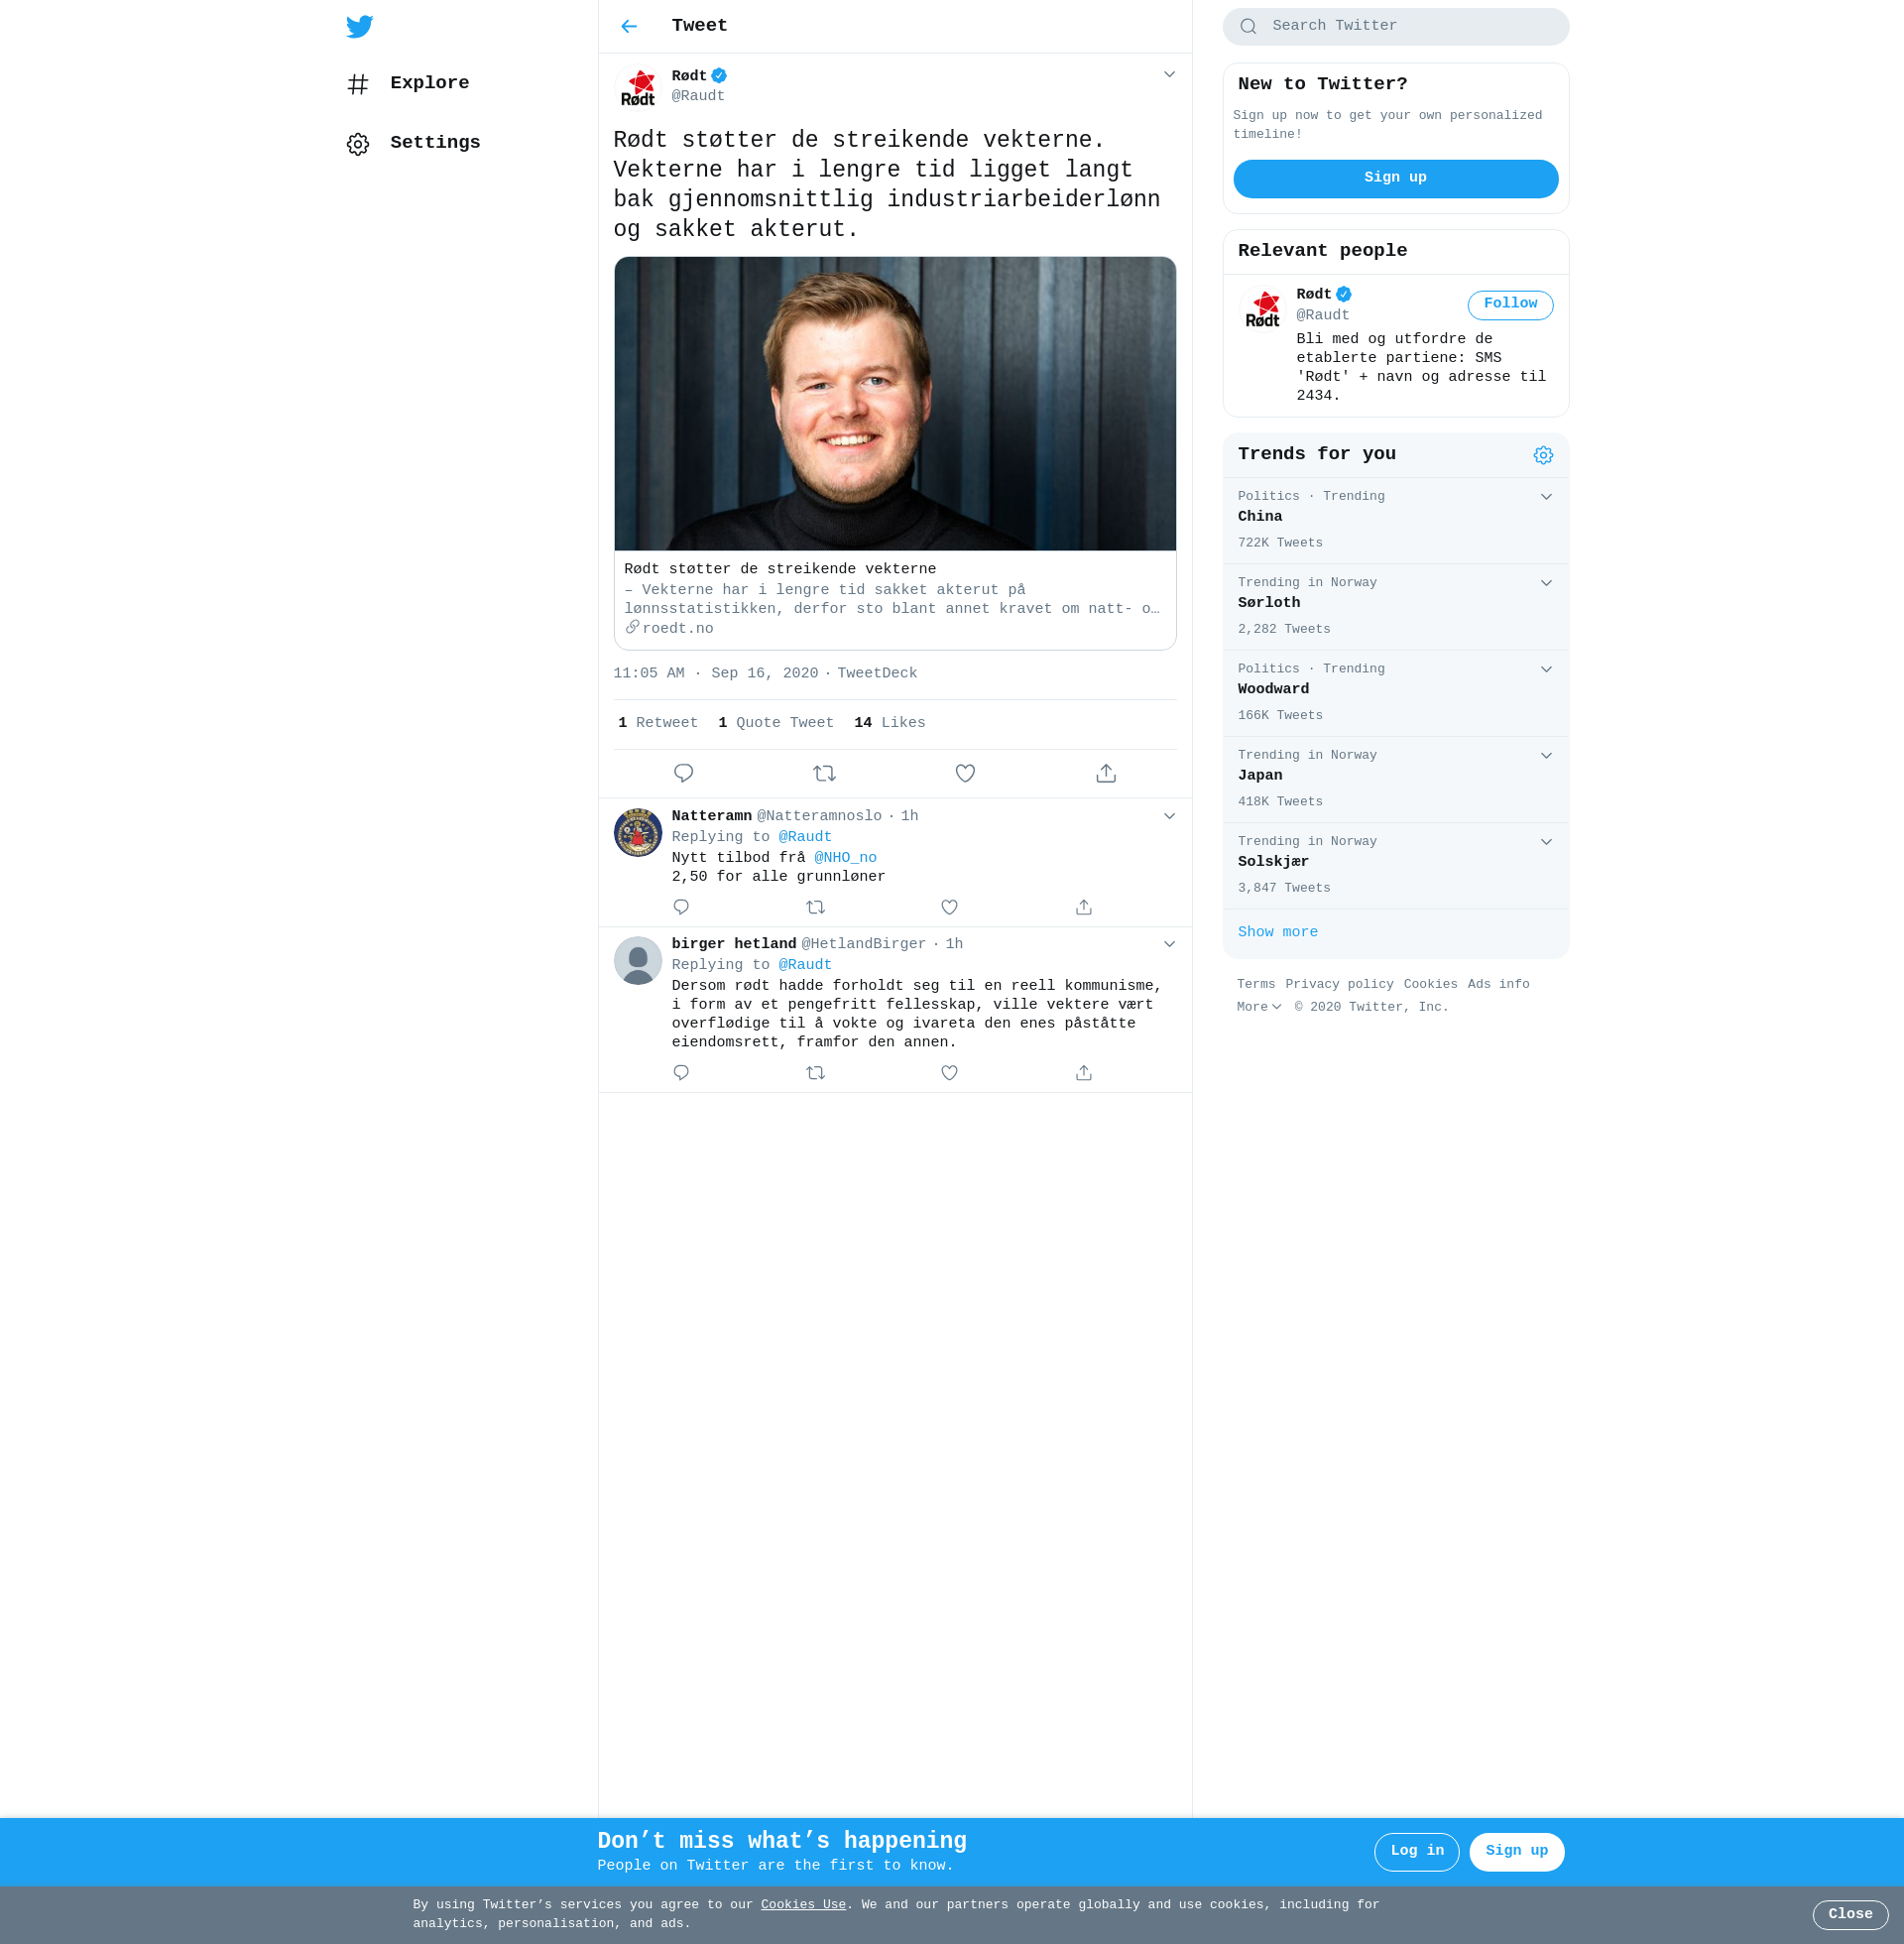Reply to Natteramn's tweet

click(681, 907)
